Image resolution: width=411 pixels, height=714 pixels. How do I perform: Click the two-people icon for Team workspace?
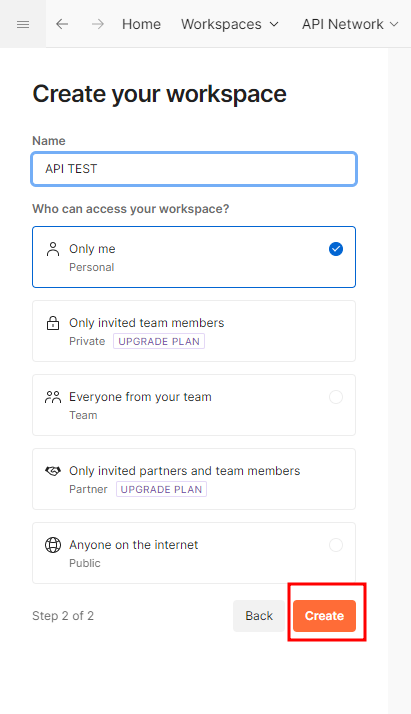(x=53, y=397)
